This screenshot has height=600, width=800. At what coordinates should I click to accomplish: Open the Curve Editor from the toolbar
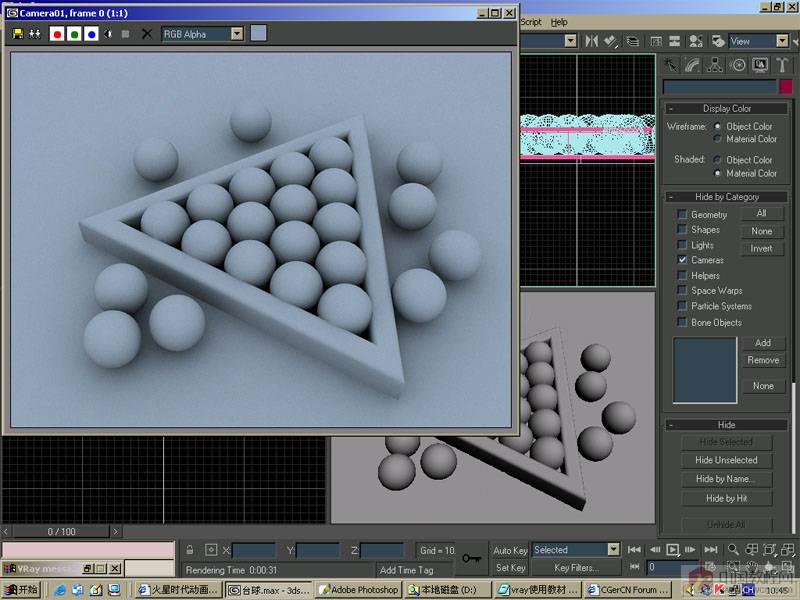[656, 41]
